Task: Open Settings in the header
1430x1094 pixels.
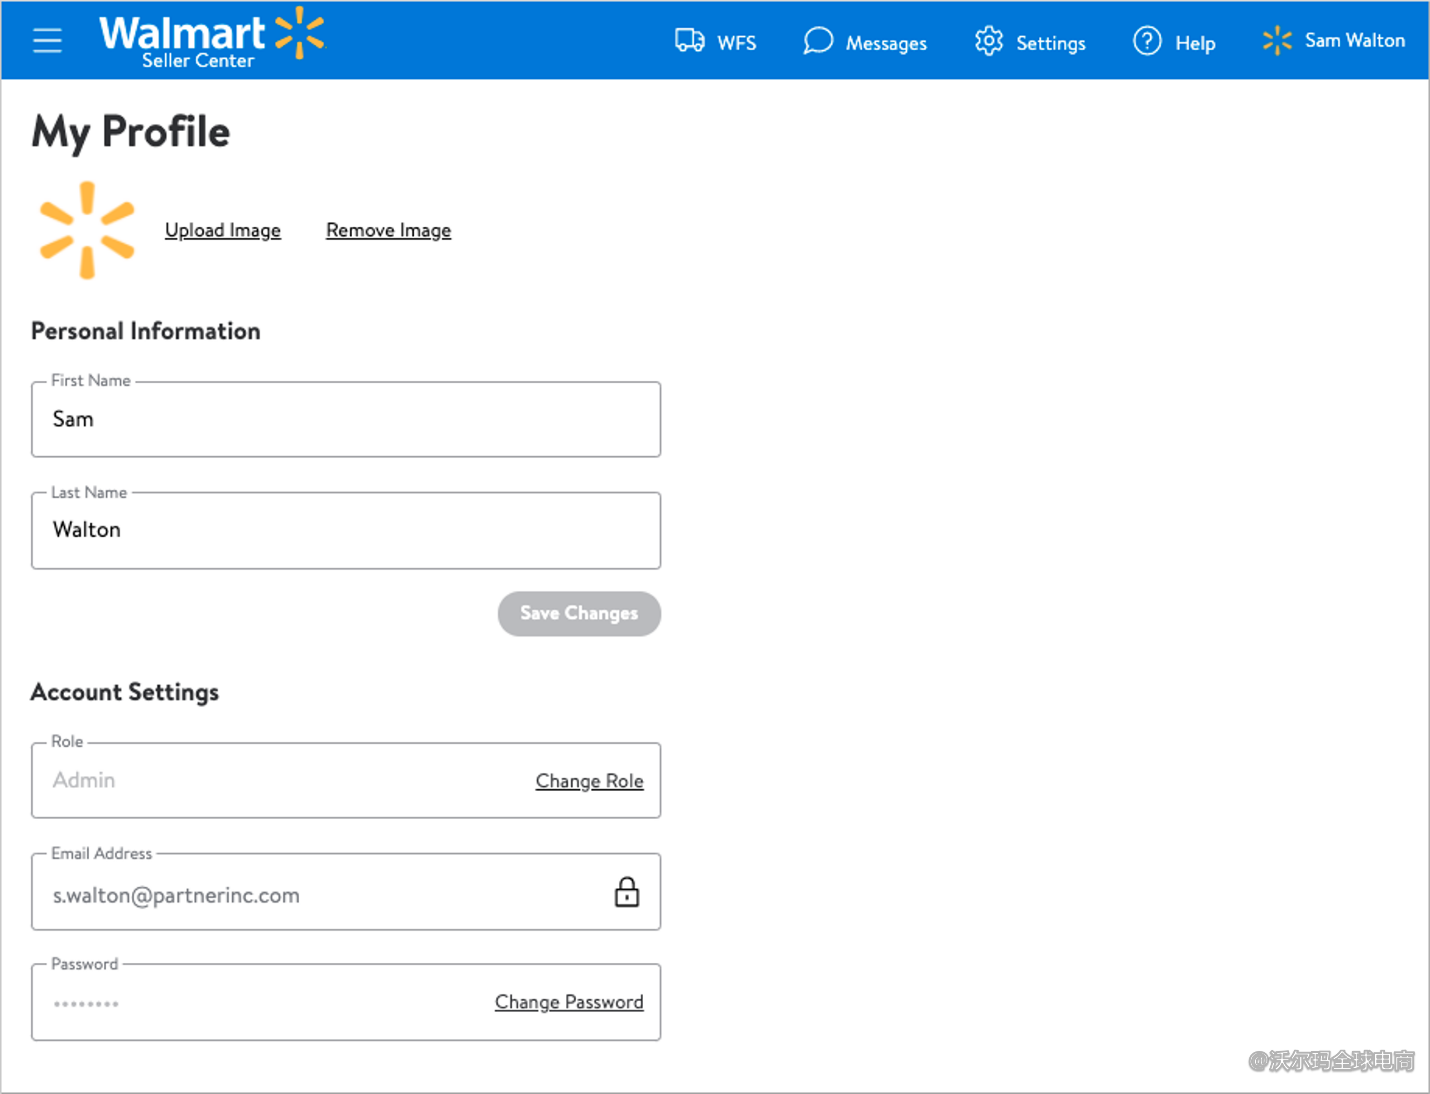Action: (1030, 42)
